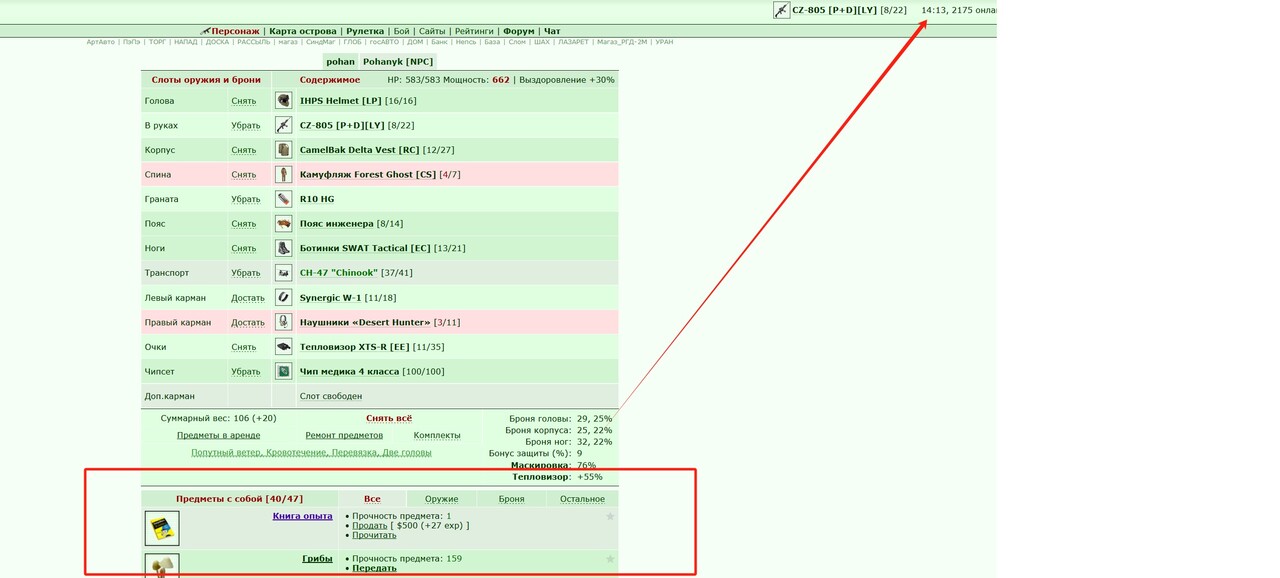Viewport: 1280px width, 578px height.
Task: Open the ДОСКА quick link
Action: click(218, 42)
